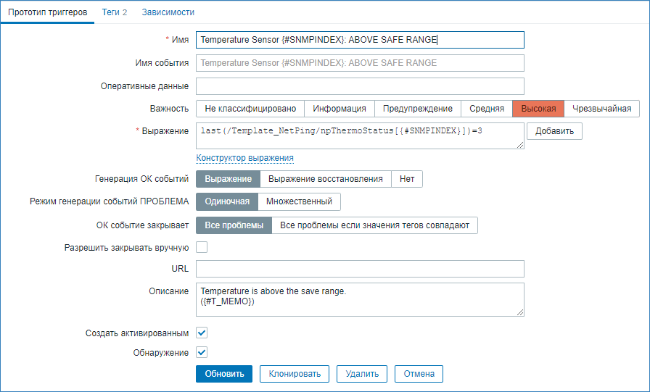Viewport: 650px width, 392px height.
Task: Select Высокая severity option
Action: pyautogui.click(x=538, y=109)
